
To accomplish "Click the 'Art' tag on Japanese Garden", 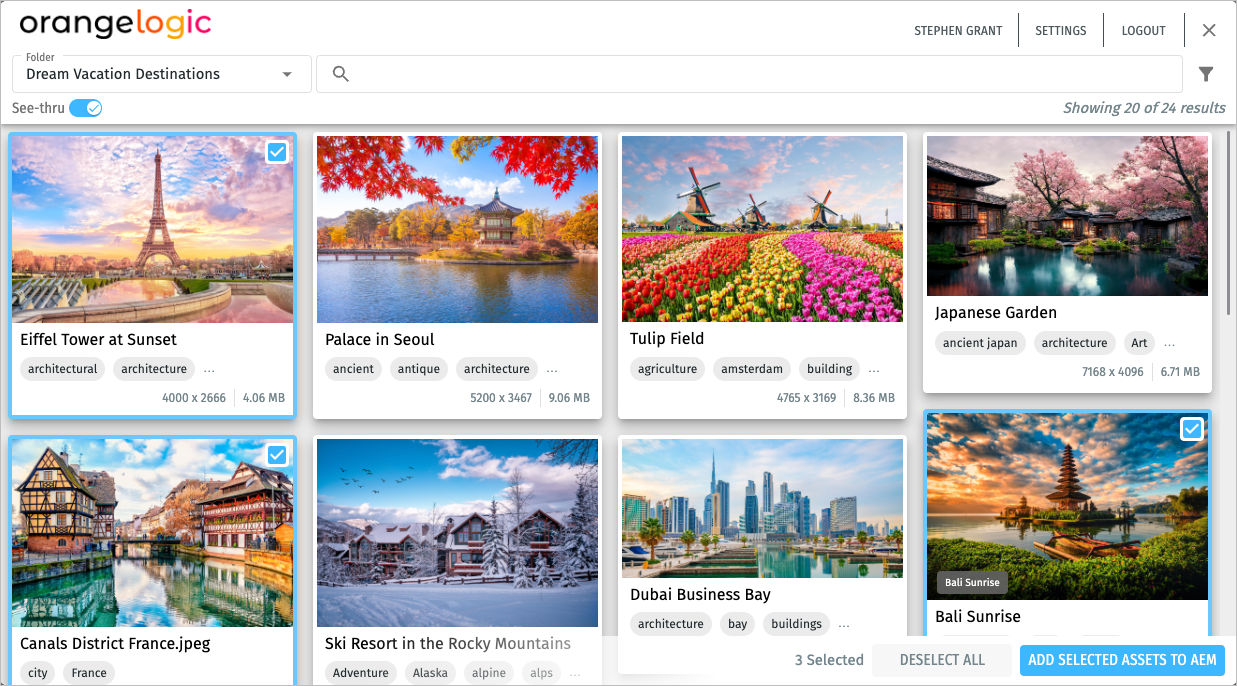I will pyautogui.click(x=1139, y=343).
